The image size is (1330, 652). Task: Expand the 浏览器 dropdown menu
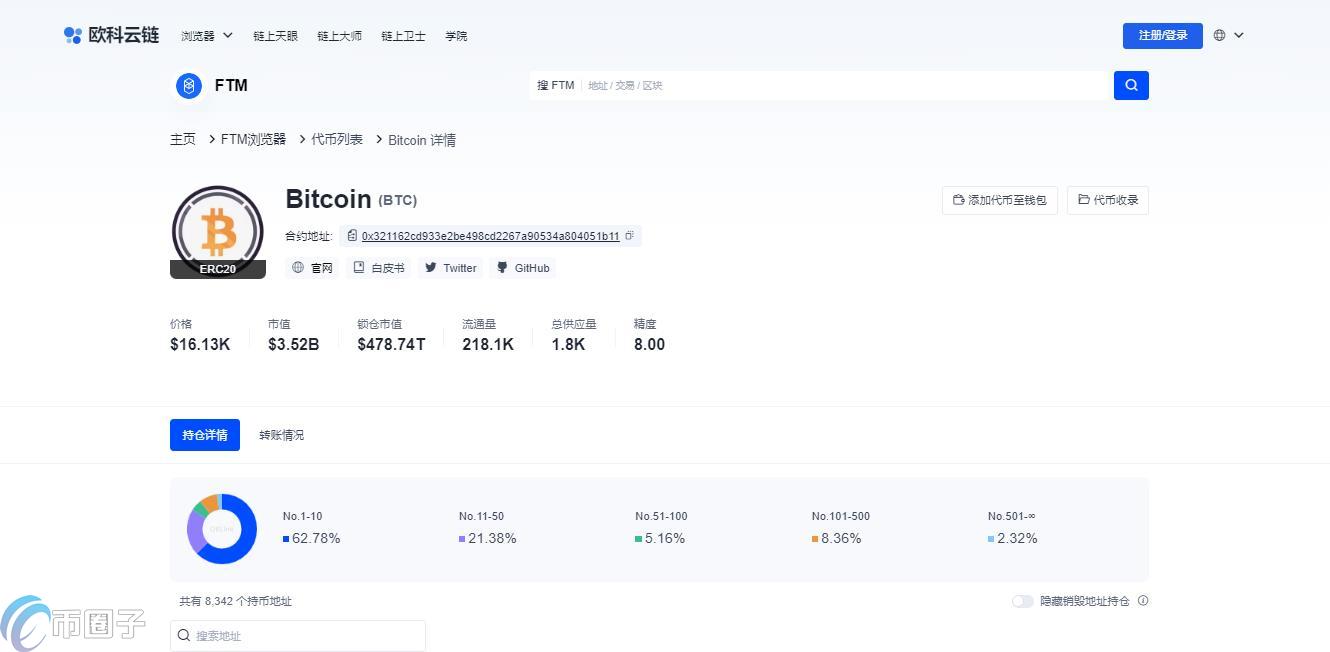(207, 35)
